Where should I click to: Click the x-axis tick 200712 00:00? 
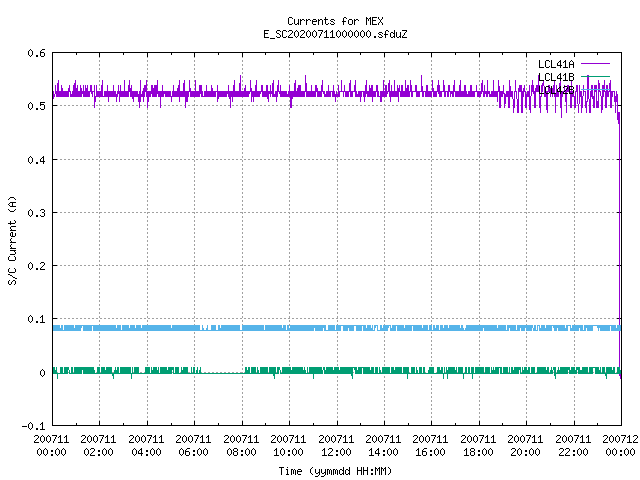(x=620, y=446)
